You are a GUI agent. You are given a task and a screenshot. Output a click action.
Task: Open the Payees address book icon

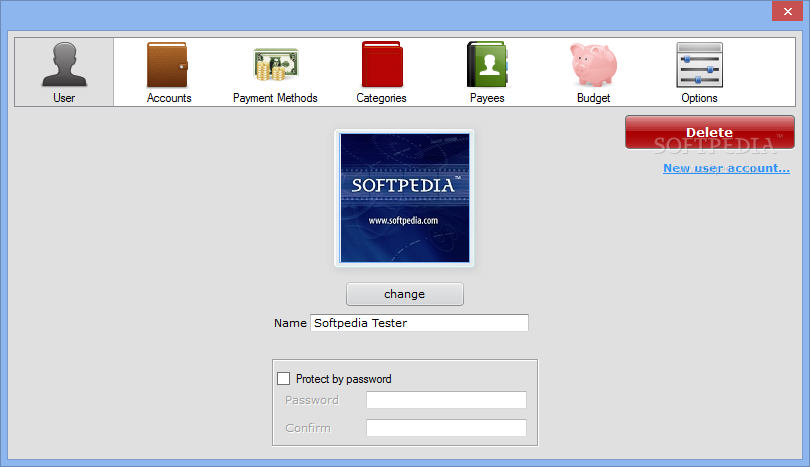point(487,64)
